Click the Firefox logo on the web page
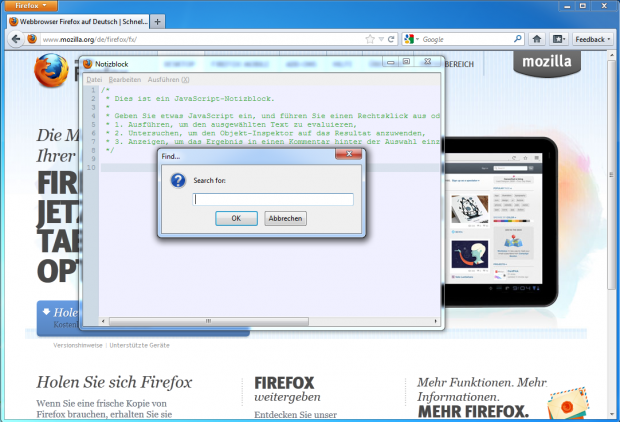Image resolution: width=620 pixels, height=422 pixels. (51, 70)
